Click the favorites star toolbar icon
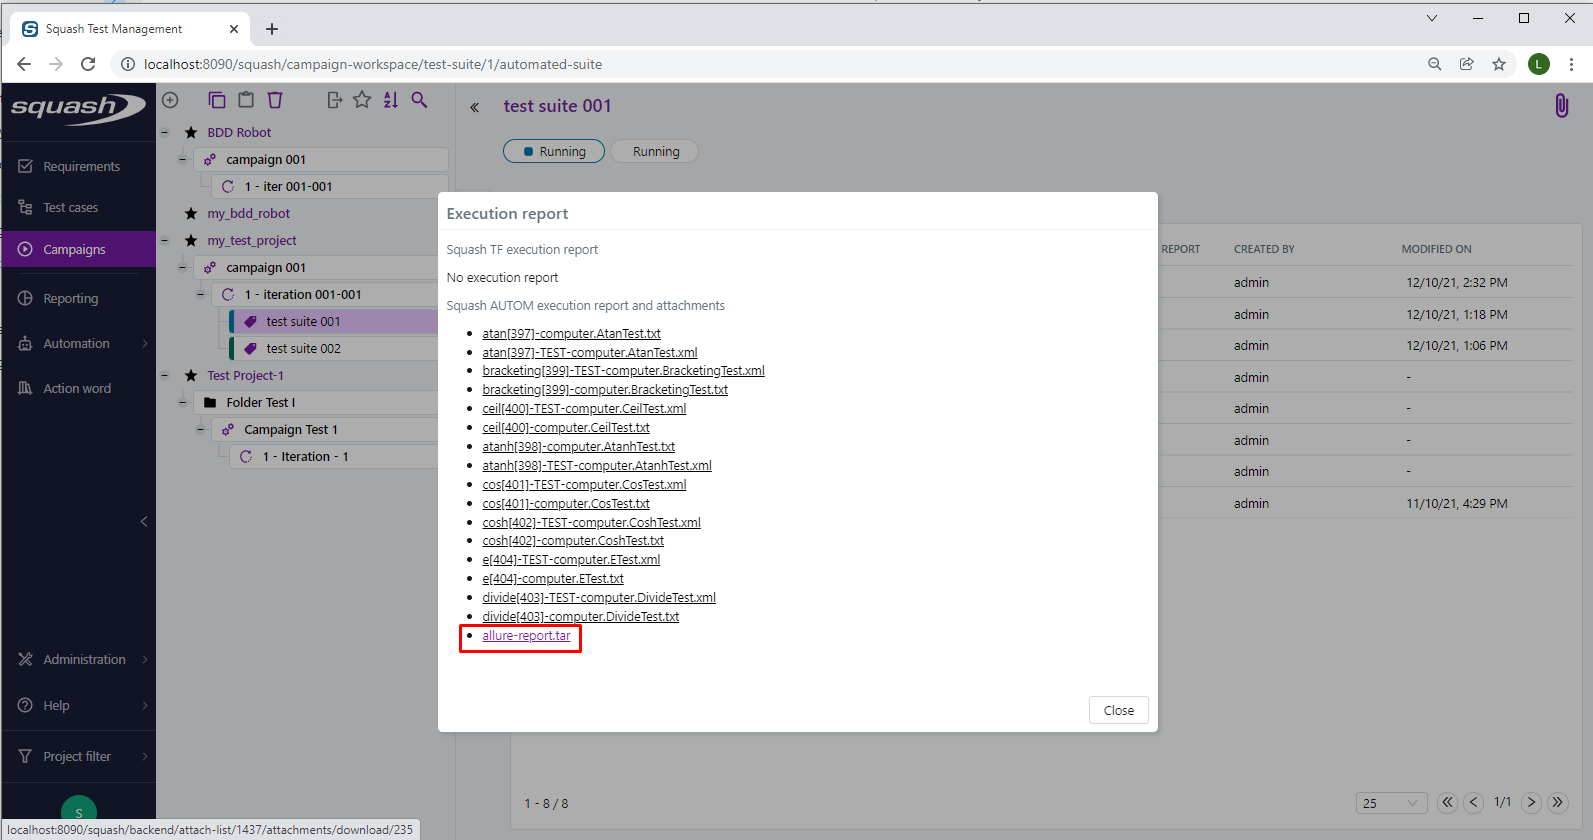Viewport: 1593px width, 840px height. 362,100
